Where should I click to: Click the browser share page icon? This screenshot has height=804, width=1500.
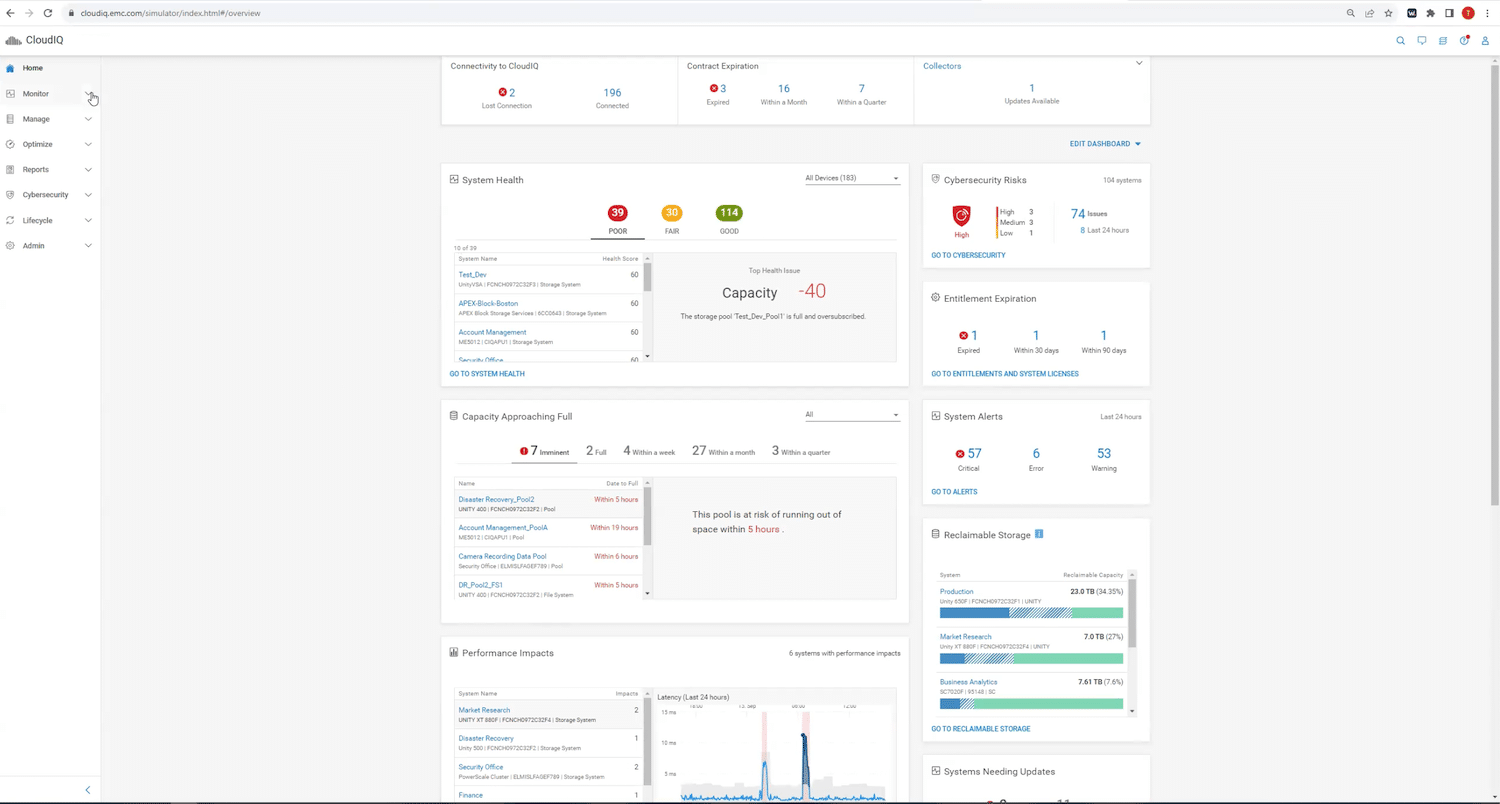pyautogui.click(x=1369, y=13)
